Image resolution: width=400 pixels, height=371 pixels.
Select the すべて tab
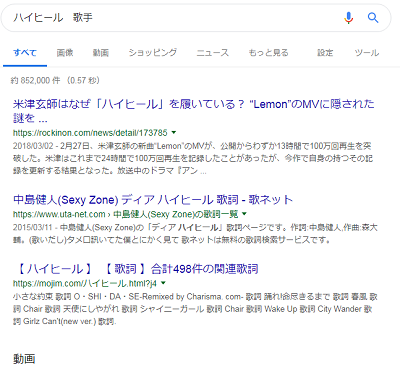coord(25,53)
